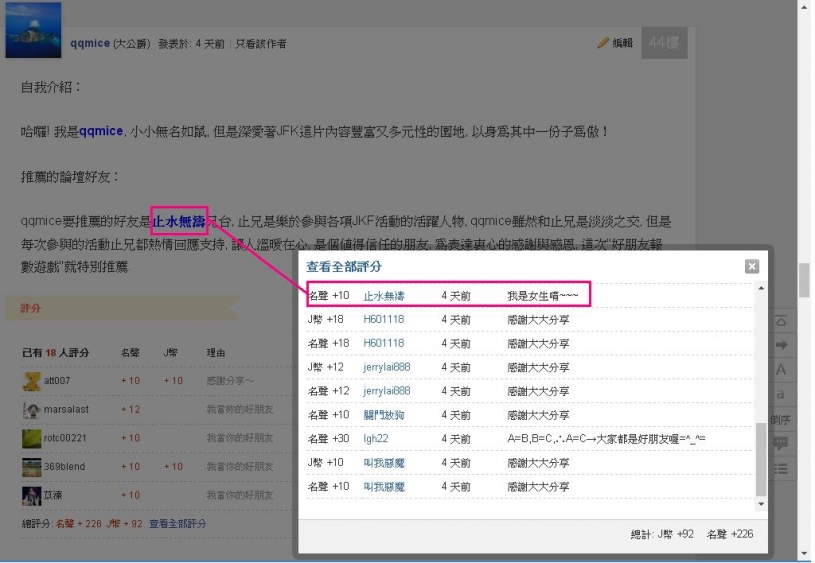Click att007 username in rating list
The width and height of the screenshot is (815, 563).
coord(57,381)
